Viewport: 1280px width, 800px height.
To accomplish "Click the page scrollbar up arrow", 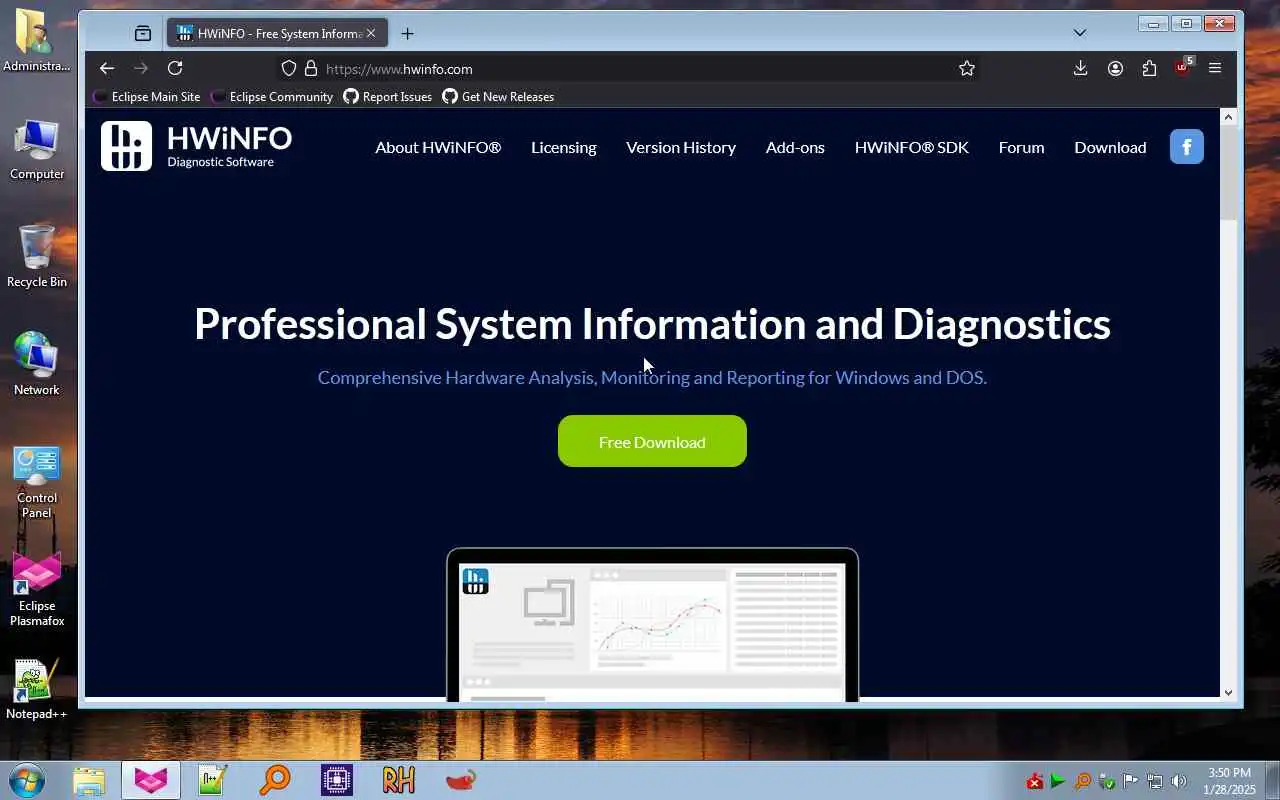I will pyautogui.click(x=1229, y=117).
